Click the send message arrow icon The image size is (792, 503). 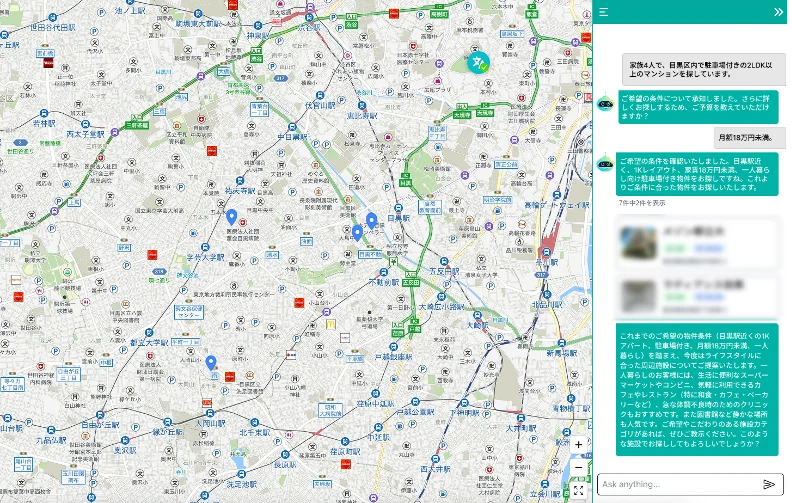tap(769, 484)
